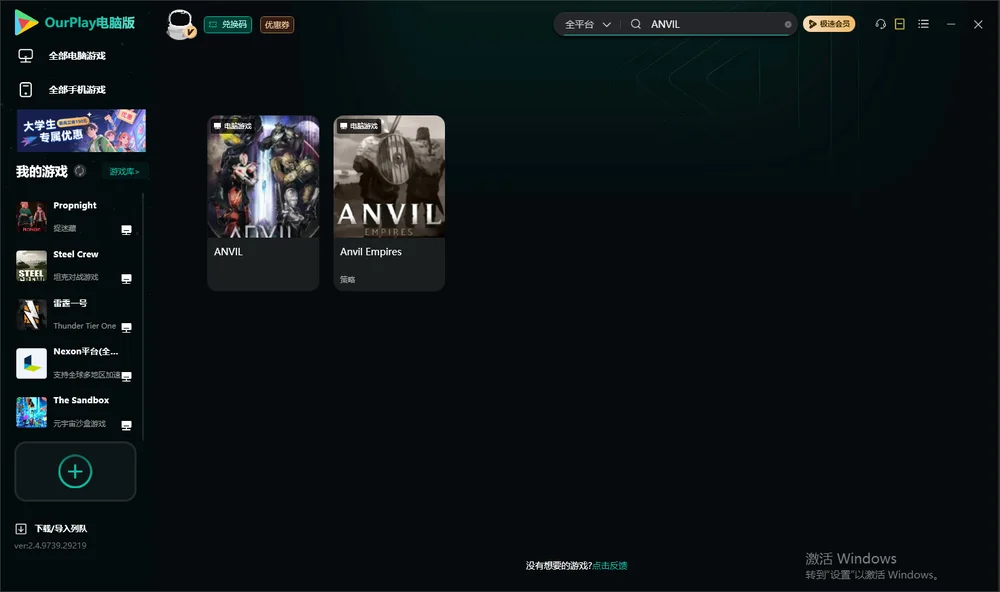Click the search magnifier icon
The image size is (1000, 592).
click(636, 24)
